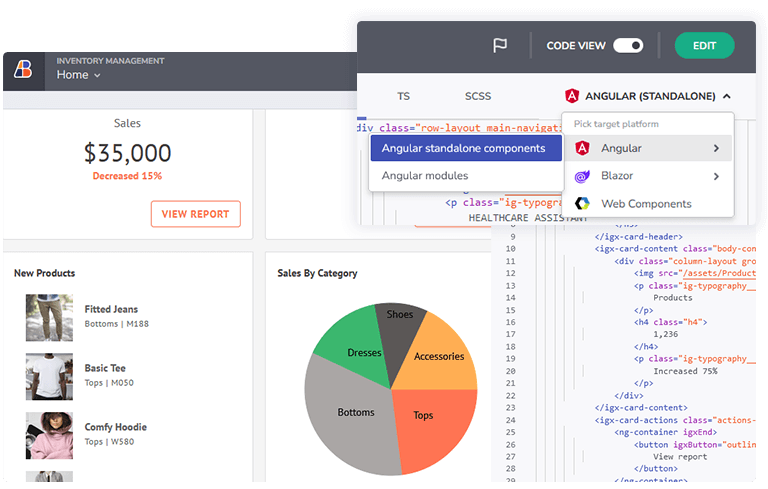768x489 pixels.
Task: Expand the Angular submenu chevron
Action: pyautogui.click(x=717, y=148)
